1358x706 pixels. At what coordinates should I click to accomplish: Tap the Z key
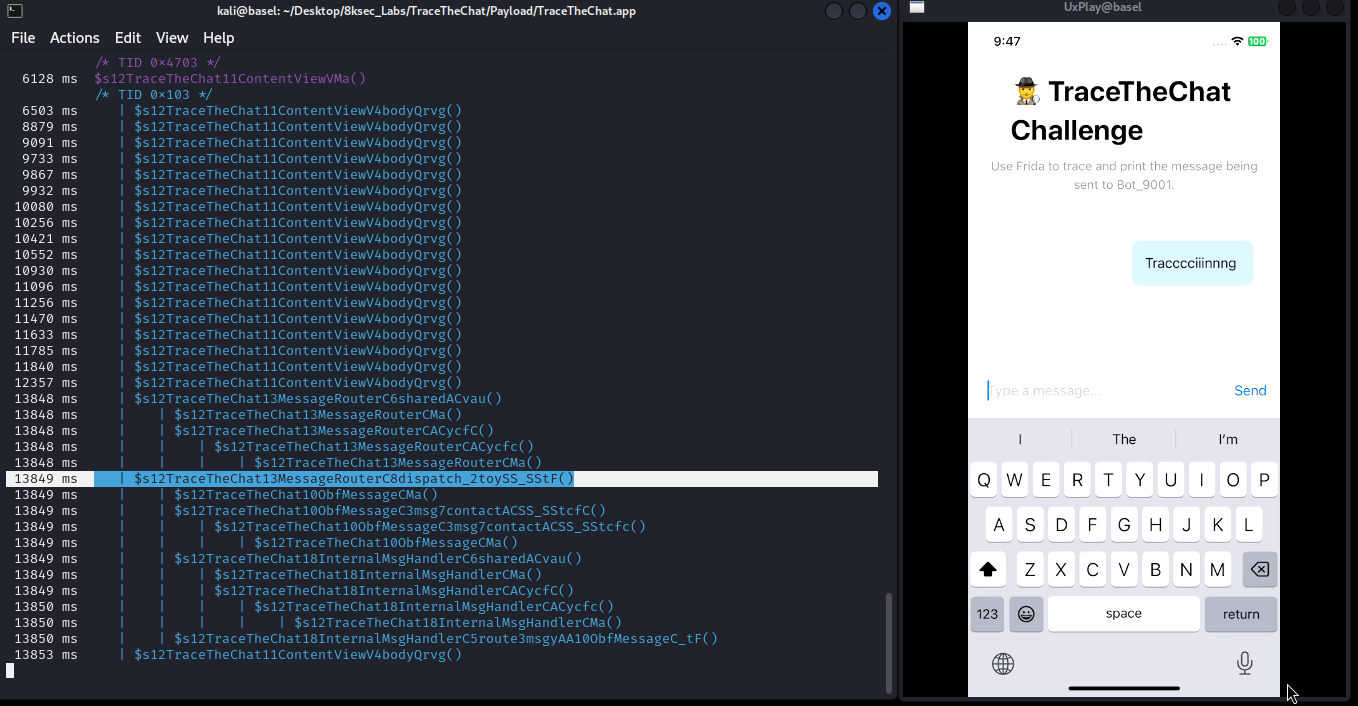point(1030,570)
